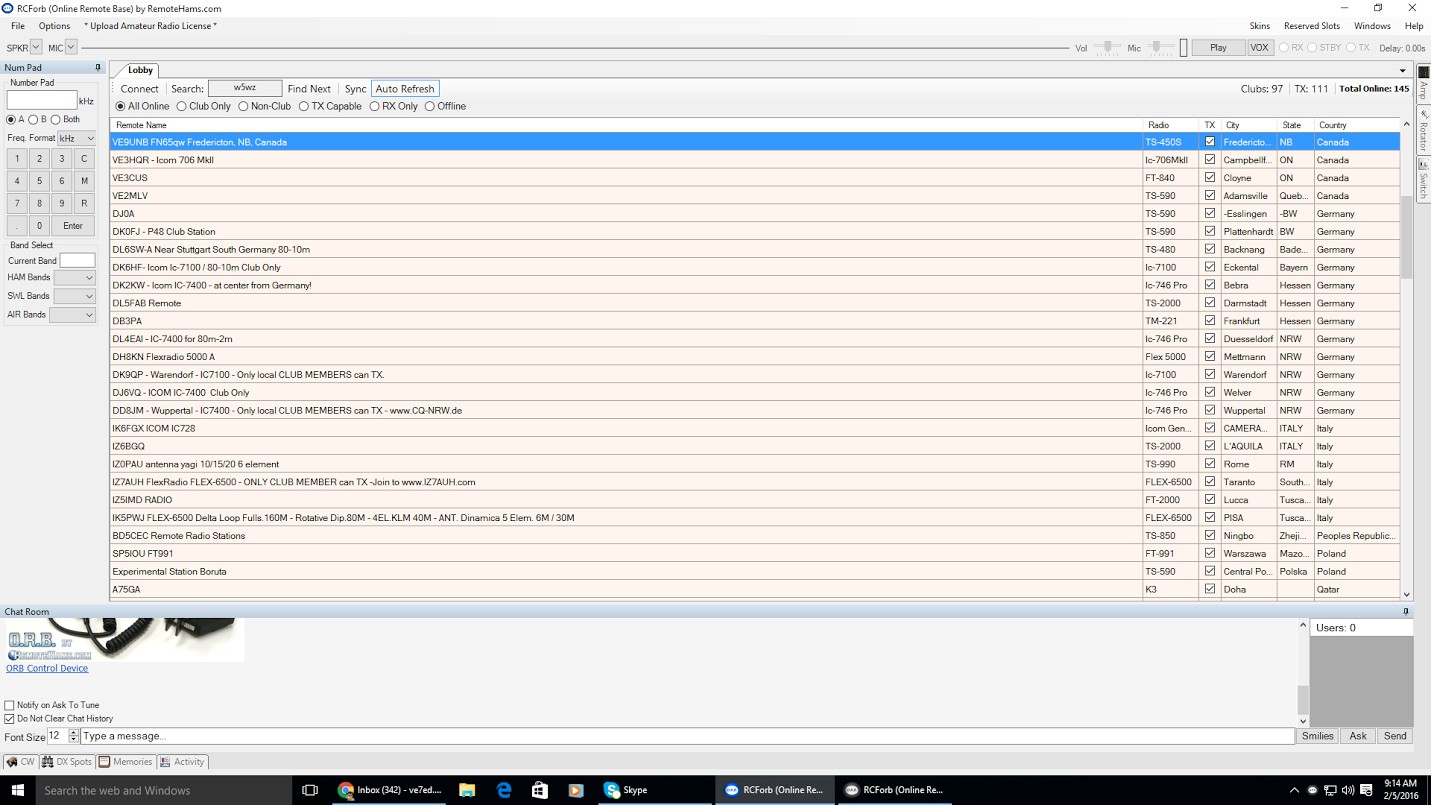
Task: Increase chat font size with stepper
Action: 73,732
